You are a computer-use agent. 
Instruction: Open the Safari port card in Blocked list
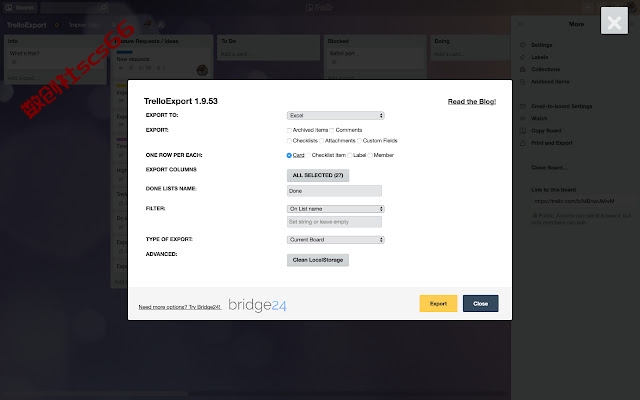[x=375, y=58]
